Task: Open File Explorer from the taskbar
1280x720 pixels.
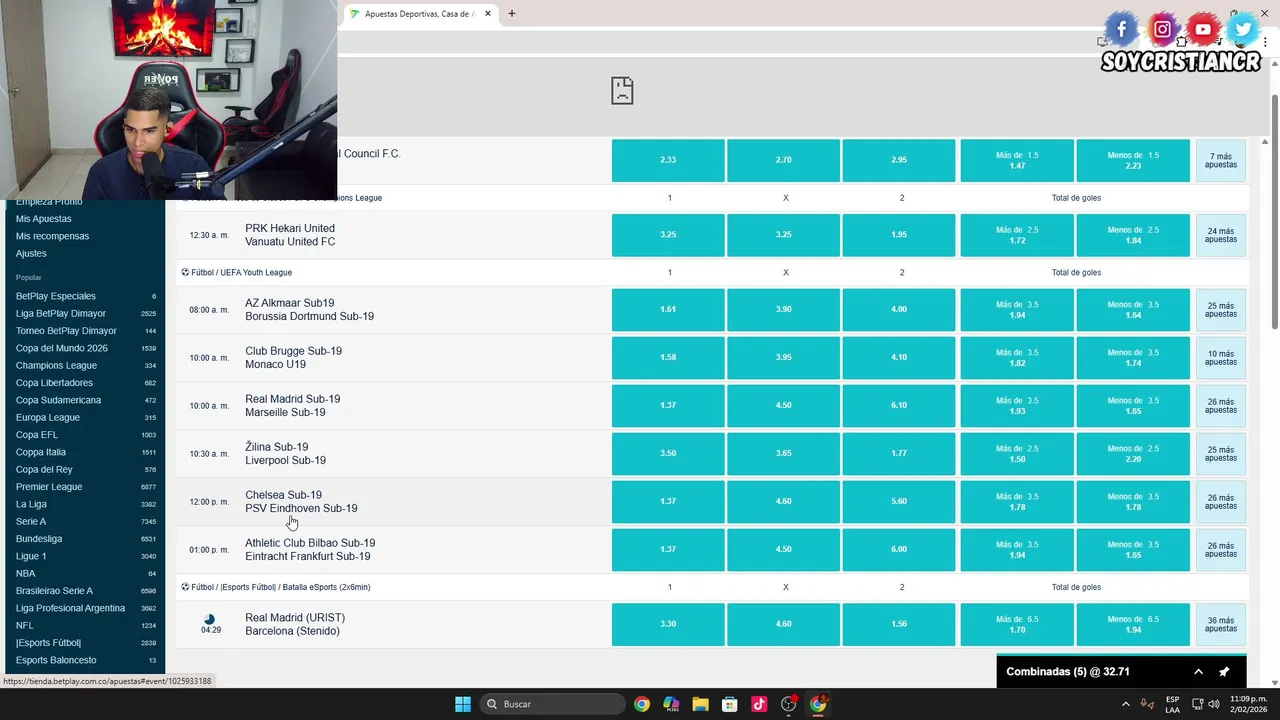Action: (700, 704)
